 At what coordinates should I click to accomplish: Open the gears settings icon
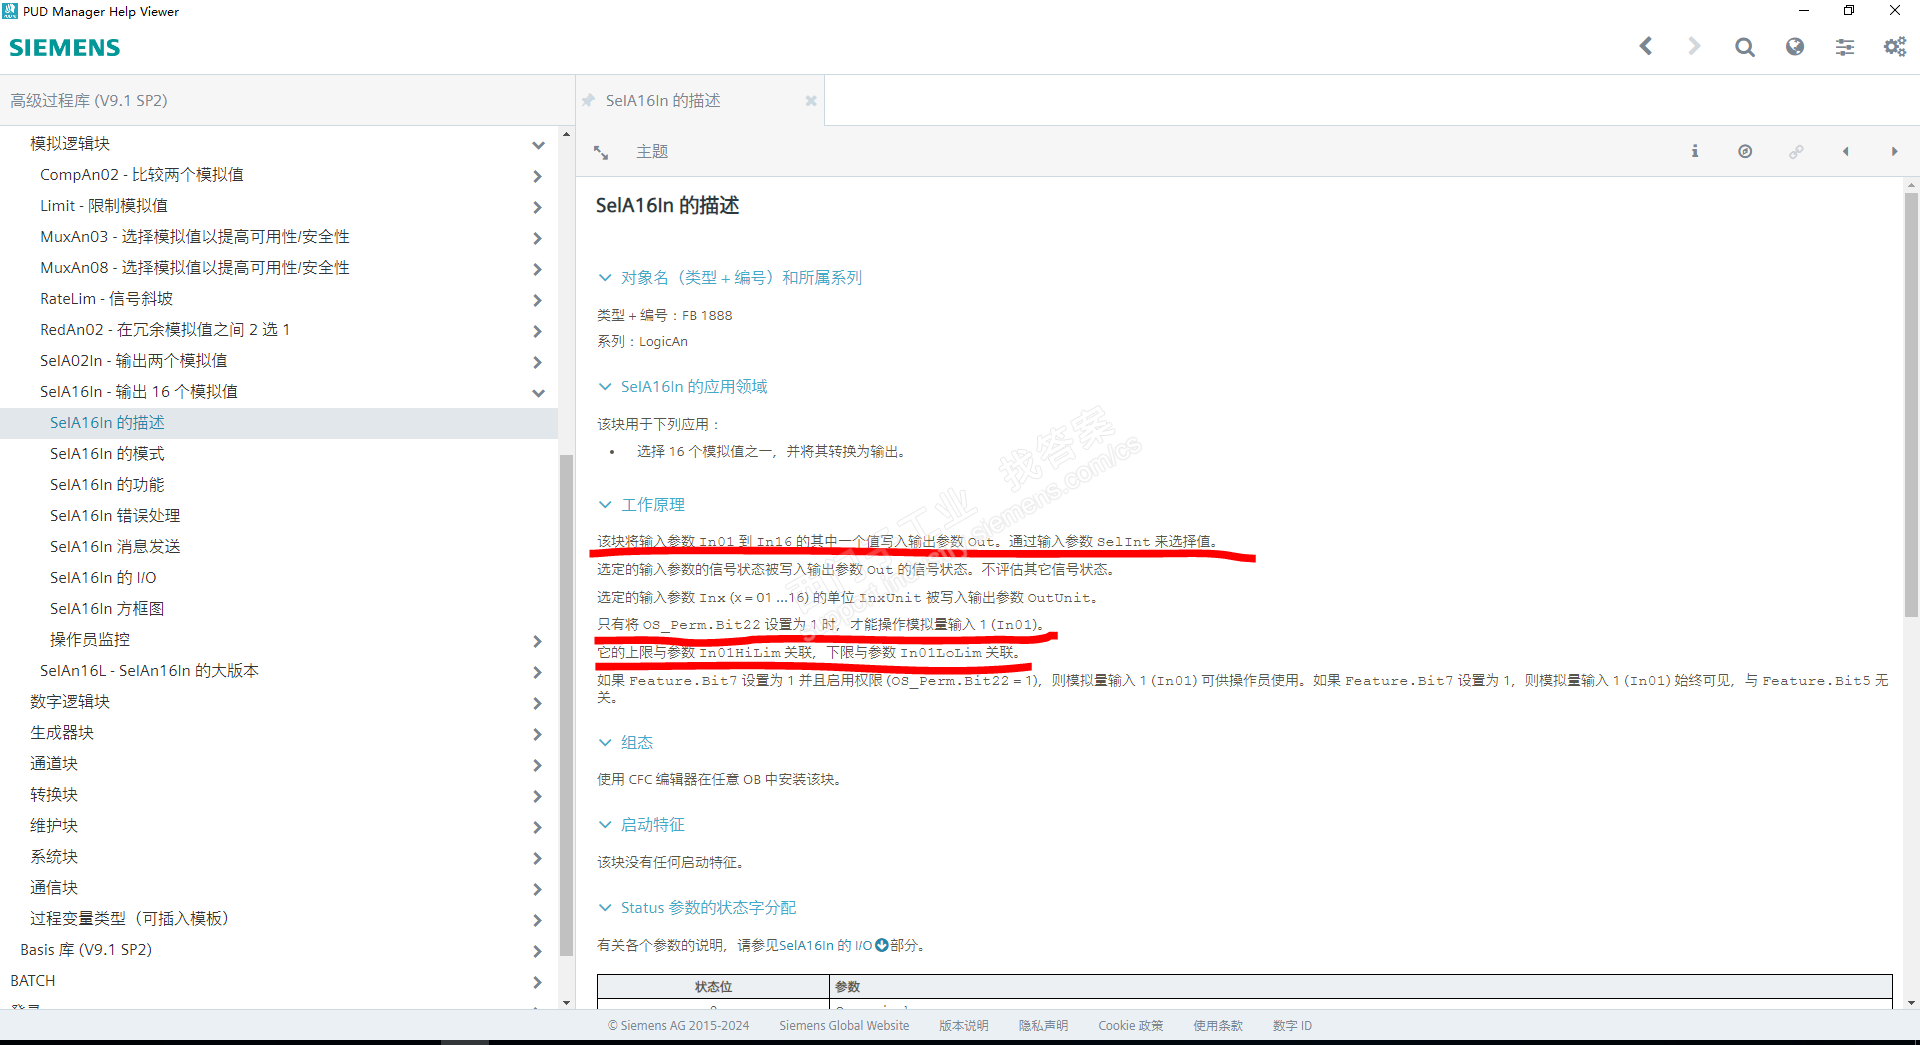point(1895,47)
